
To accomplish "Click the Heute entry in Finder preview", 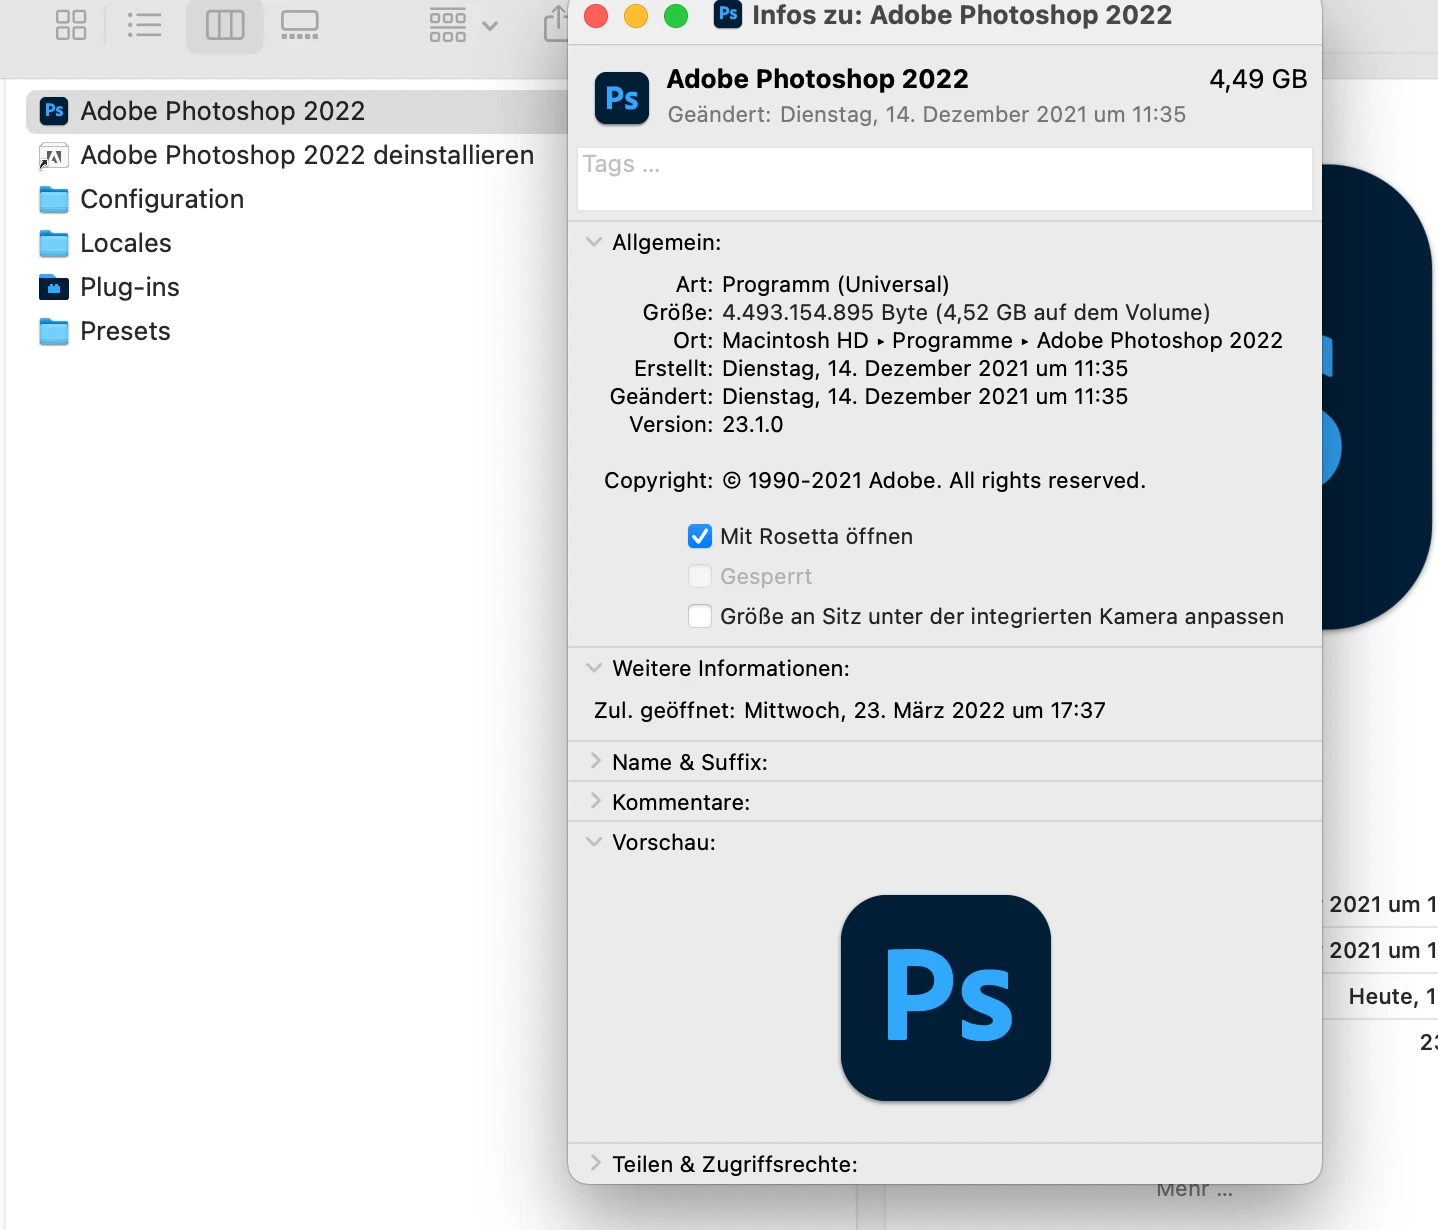I will coord(1392,997).
